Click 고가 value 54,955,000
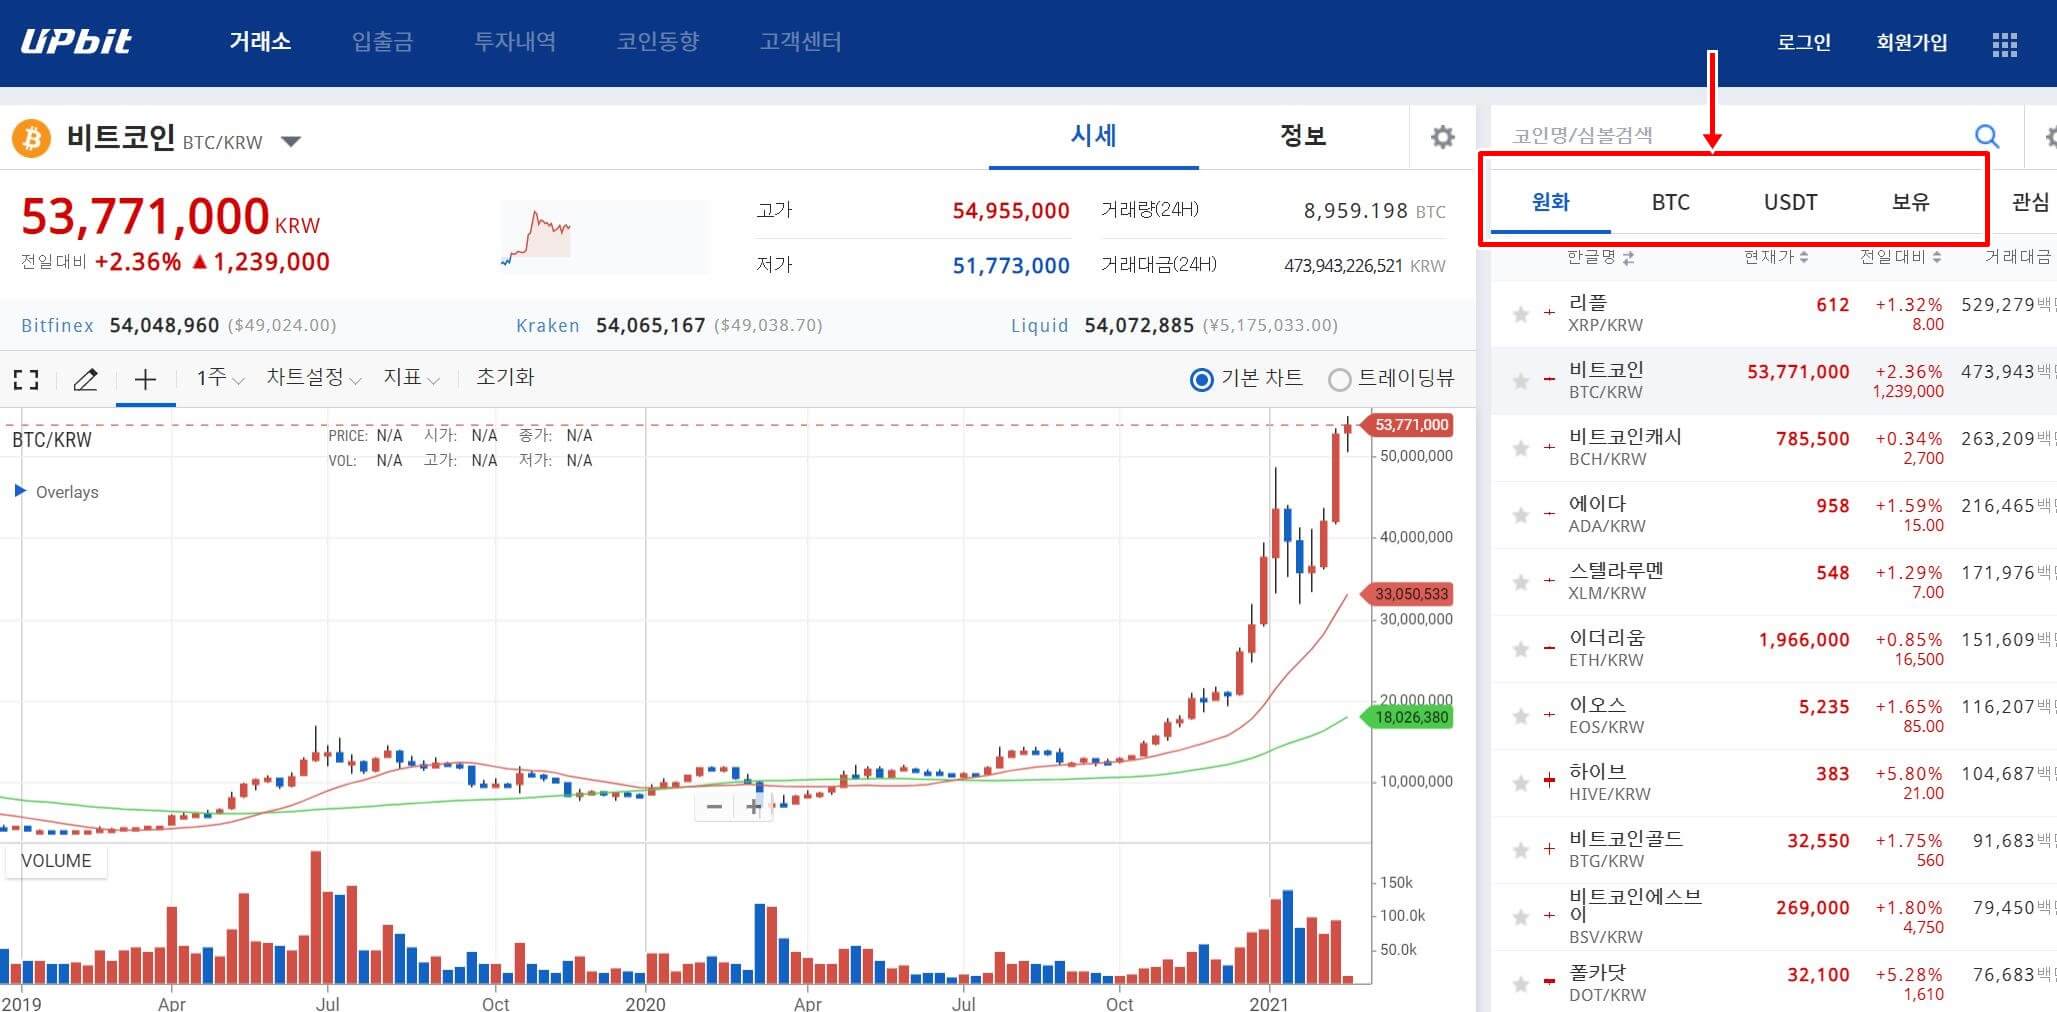 tap(1011, 211)
